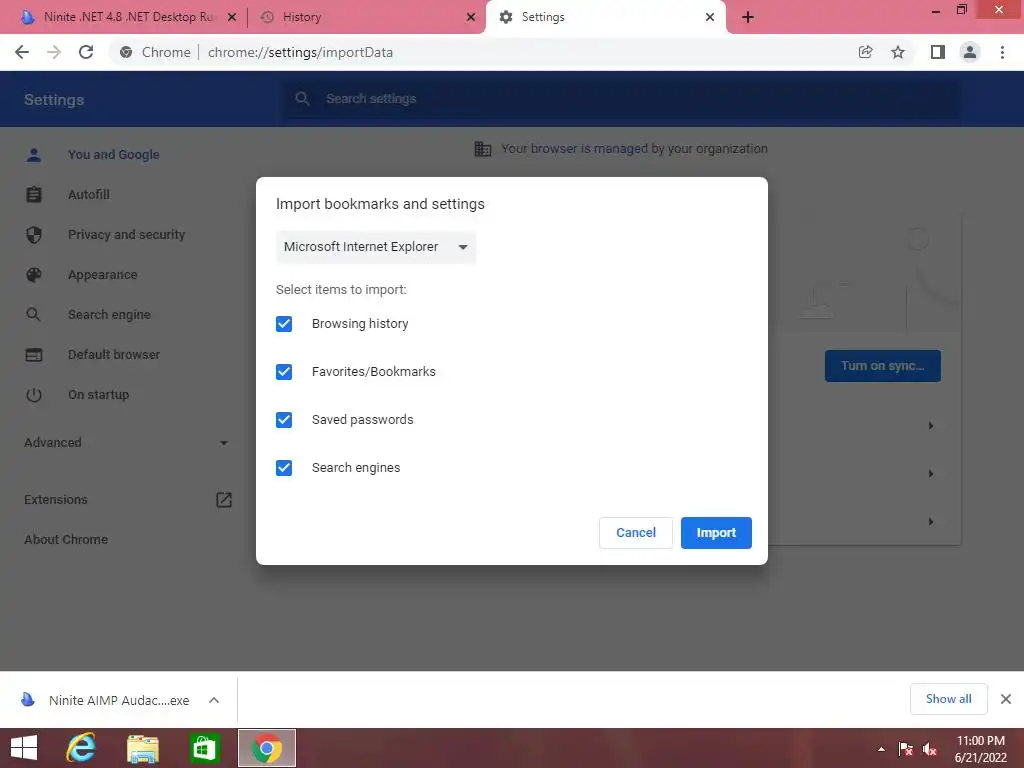1024x768 pixels.
Task: Launch Internet Explorer from the taskbar
Action: coord(82,748)
